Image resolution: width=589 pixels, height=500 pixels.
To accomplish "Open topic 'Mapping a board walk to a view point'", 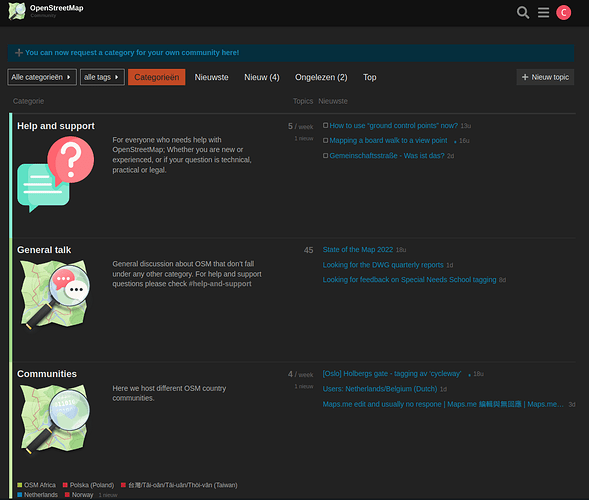I will coord(388,140).
